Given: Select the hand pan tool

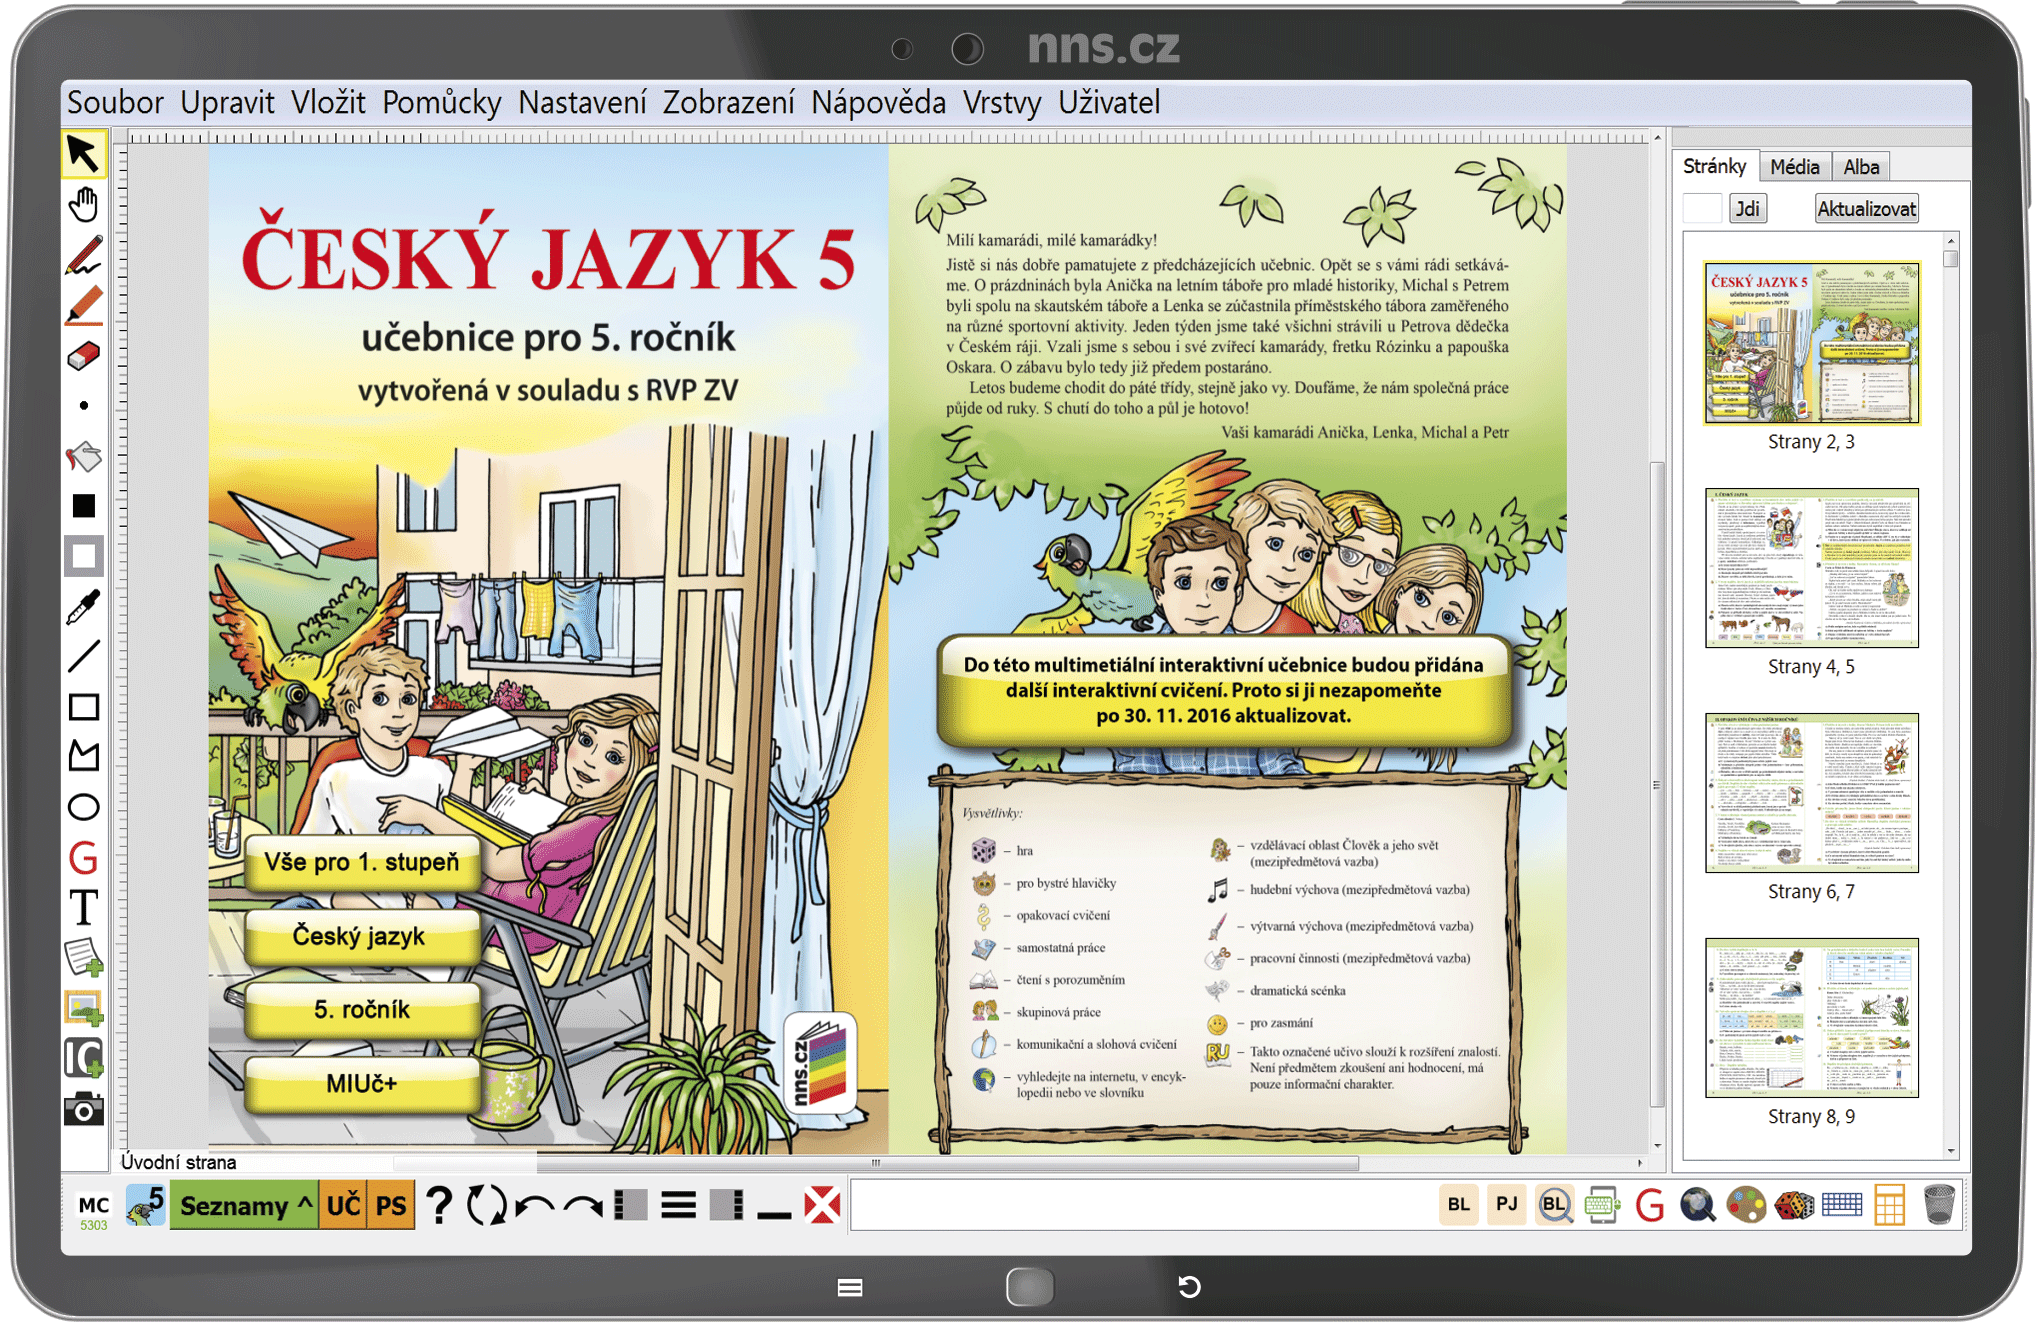Looking at the screenshot, I should pyautogui.click(x=83, y=204).
